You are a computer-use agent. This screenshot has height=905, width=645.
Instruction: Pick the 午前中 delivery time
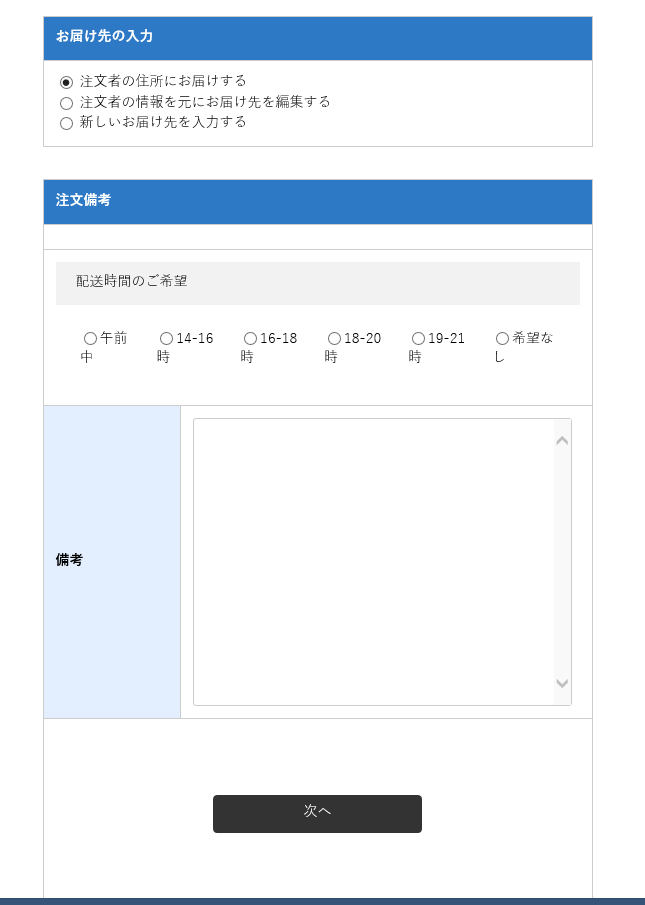click(x=91, y=338)
